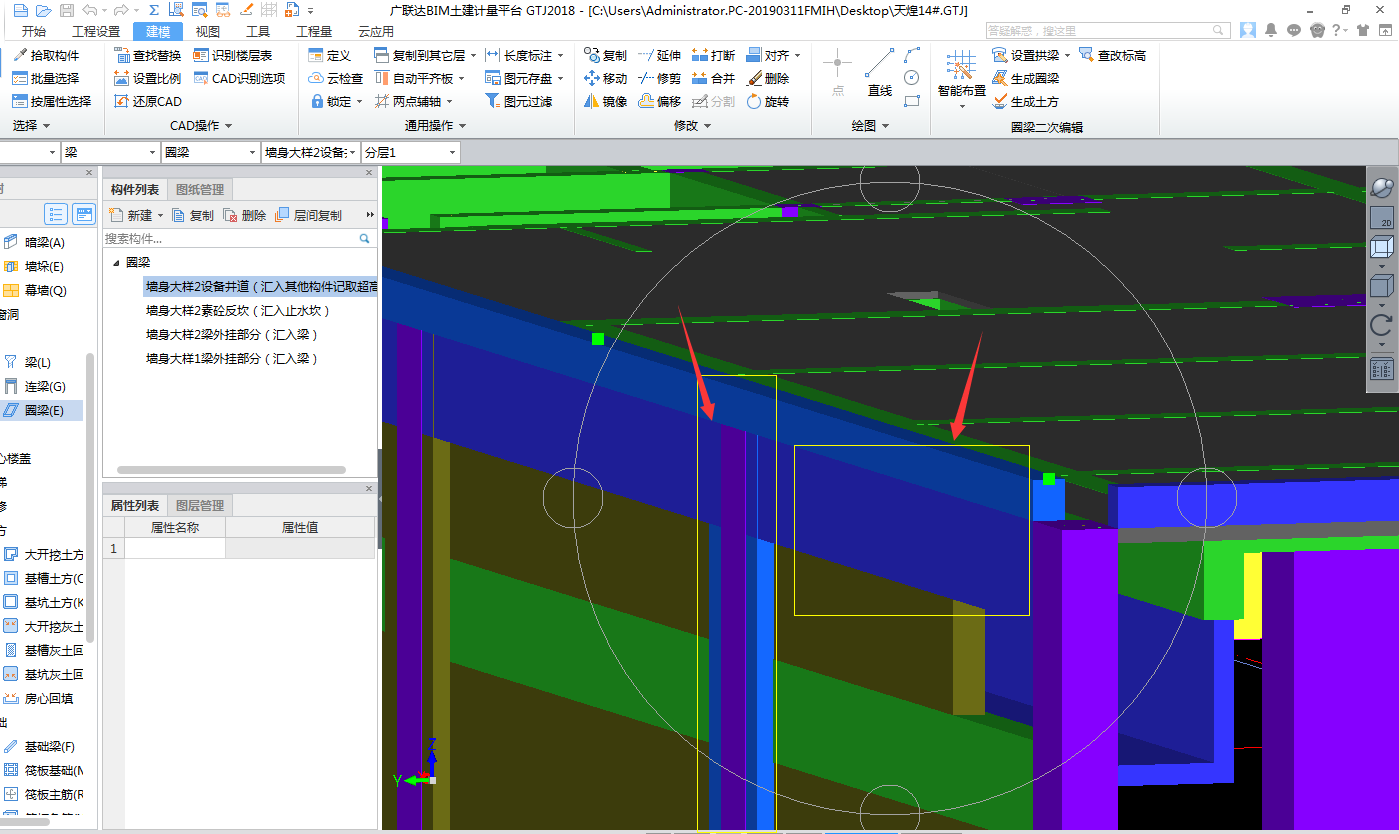Expand more toolbar options in 构件列表
1399x834 pixels.
pos(370,215)
